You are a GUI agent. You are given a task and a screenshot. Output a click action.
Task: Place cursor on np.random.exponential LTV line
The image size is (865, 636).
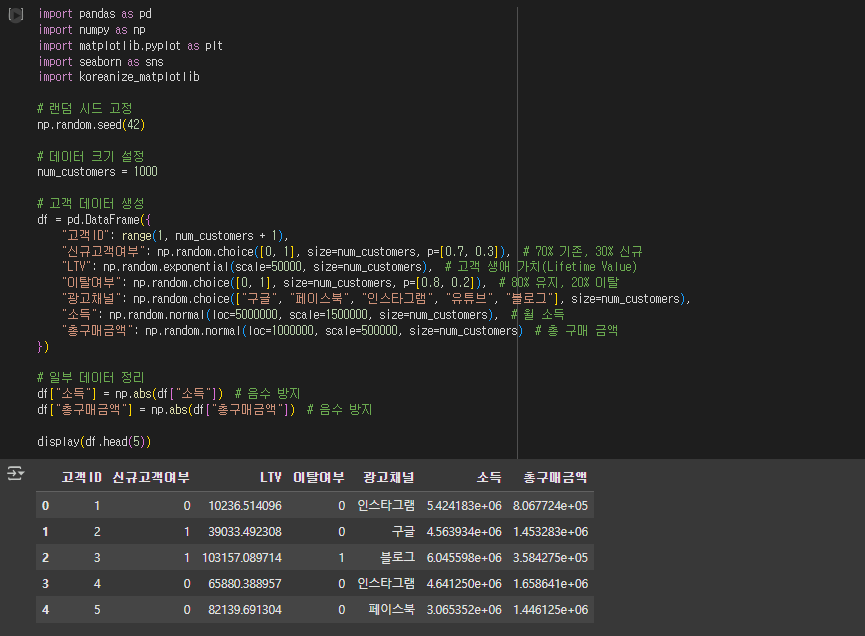350,267
